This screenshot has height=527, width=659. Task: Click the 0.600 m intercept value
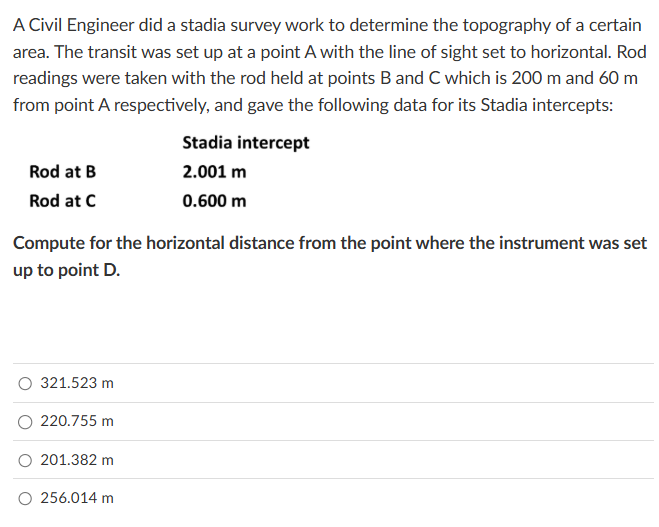tap(214, 201)
